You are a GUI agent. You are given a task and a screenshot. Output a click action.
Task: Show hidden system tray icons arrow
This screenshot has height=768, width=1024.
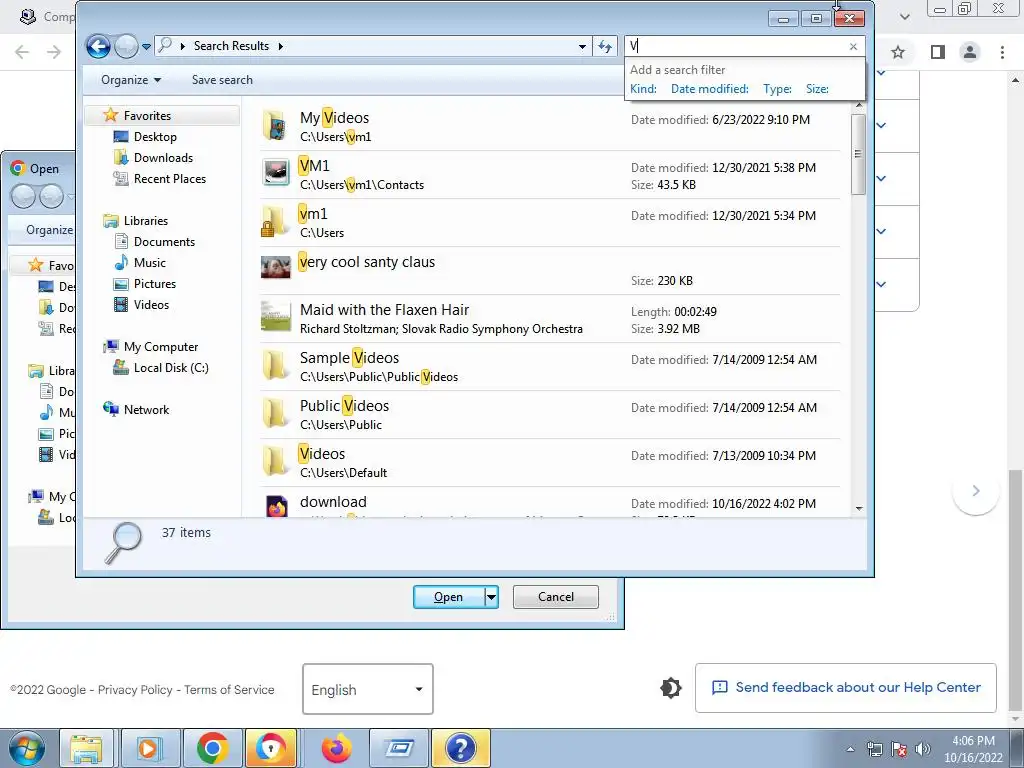click(x=850, y=749)
